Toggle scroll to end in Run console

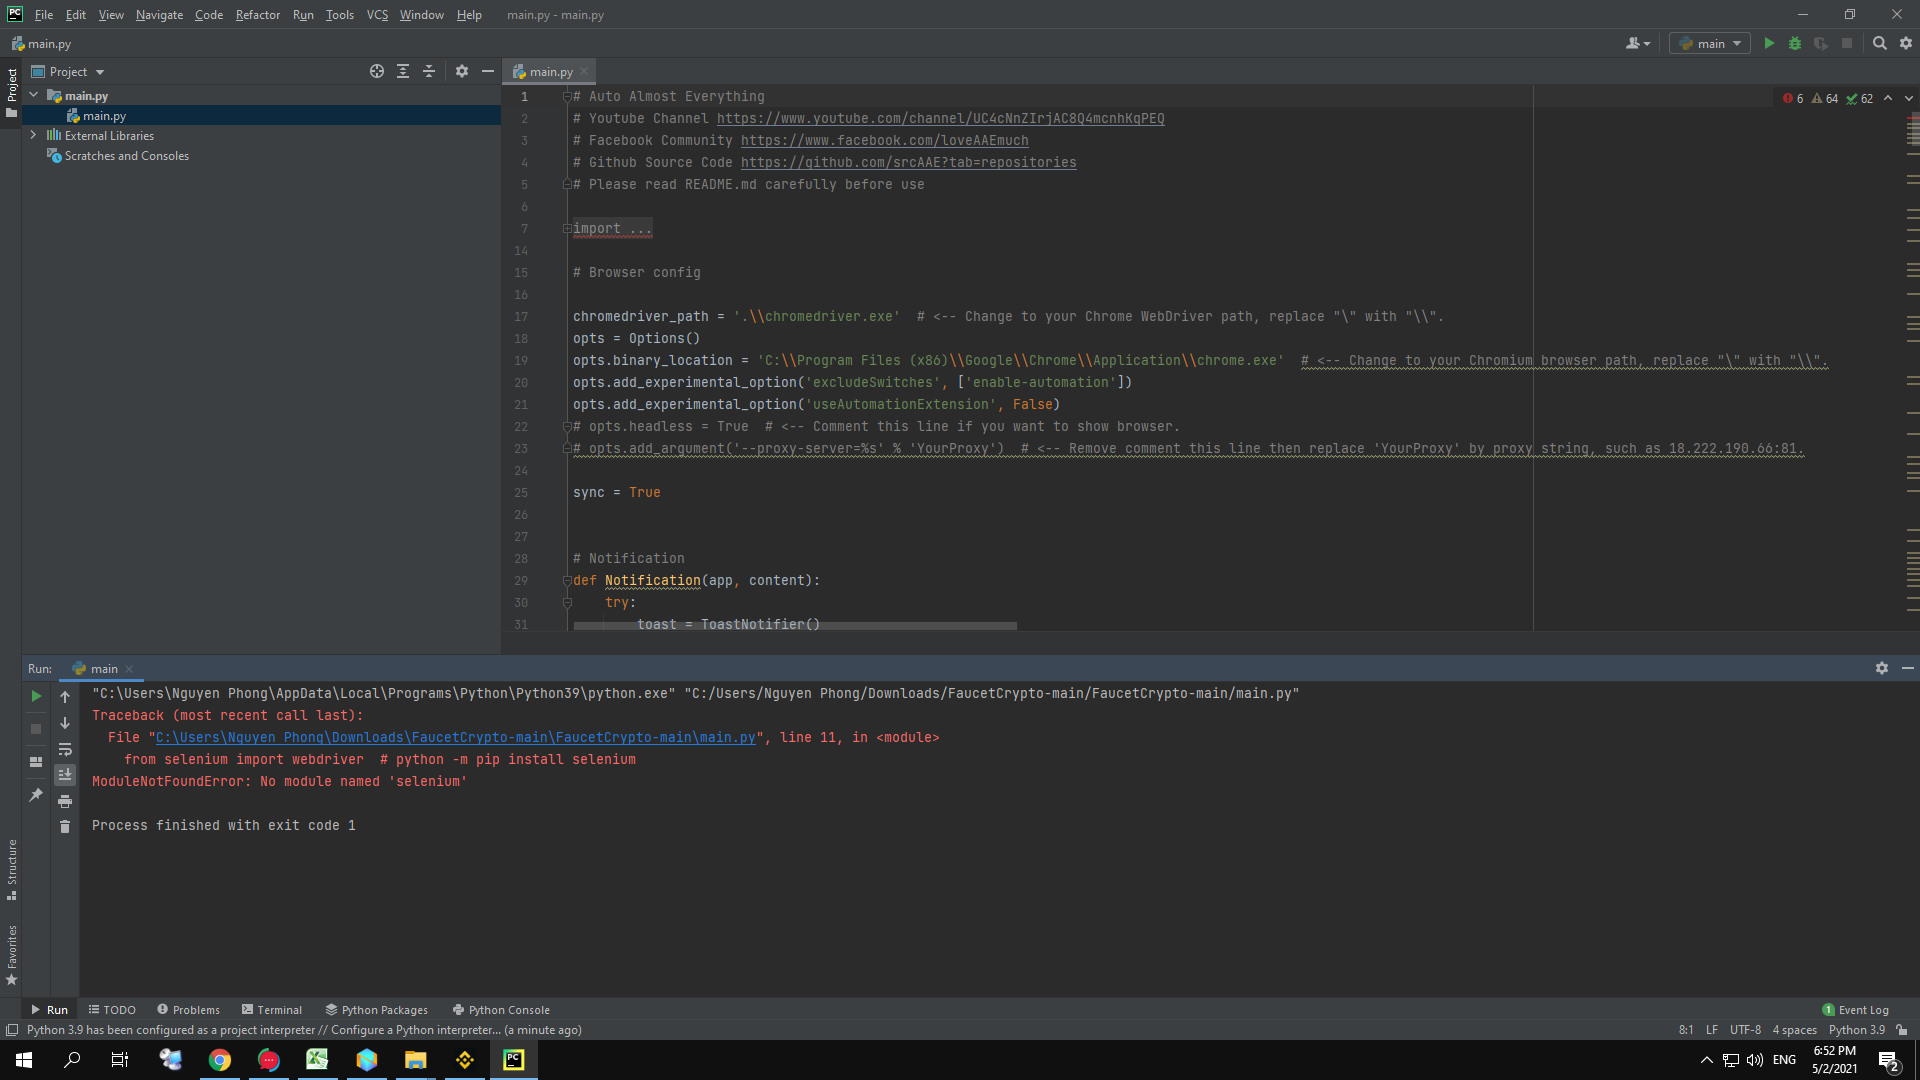65,774
